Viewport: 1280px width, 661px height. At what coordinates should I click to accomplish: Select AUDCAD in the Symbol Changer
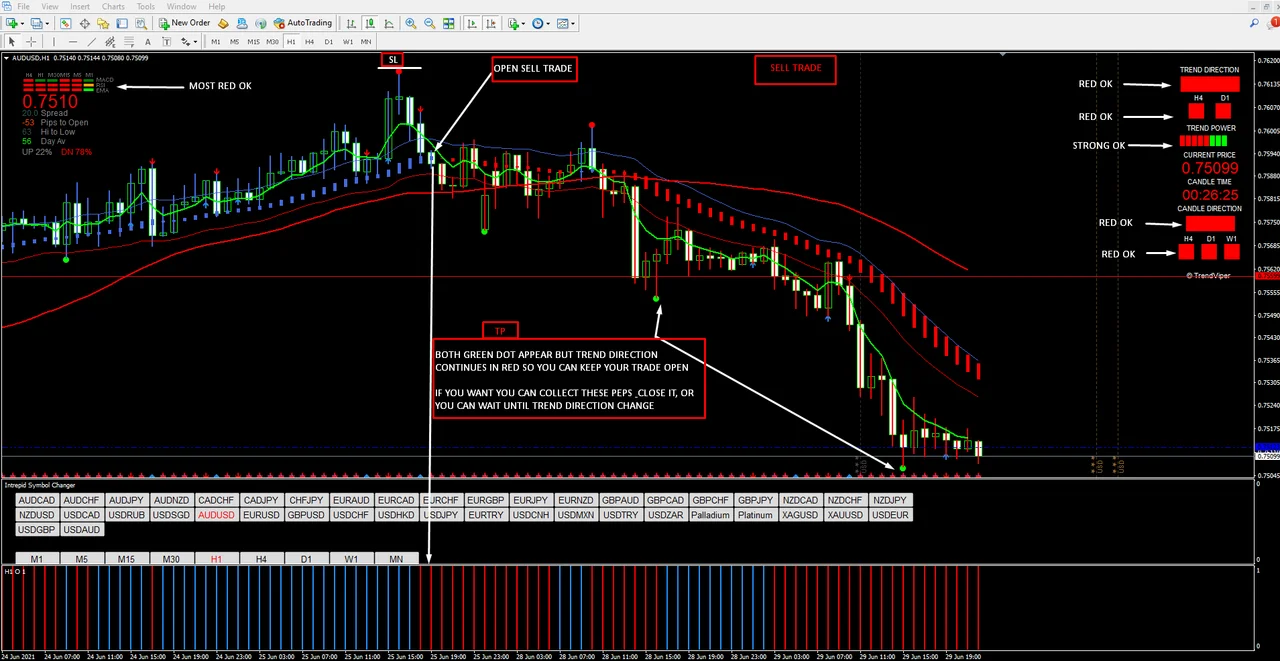coord(37,500)
